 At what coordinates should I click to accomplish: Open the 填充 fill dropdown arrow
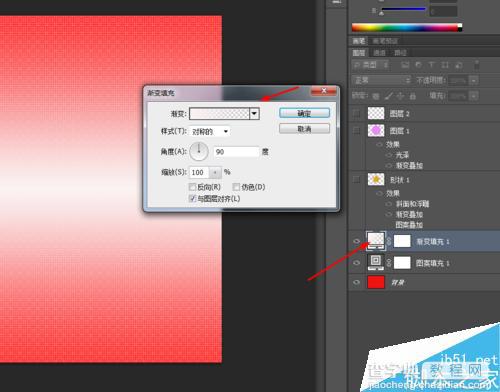(x=474, y=96)
